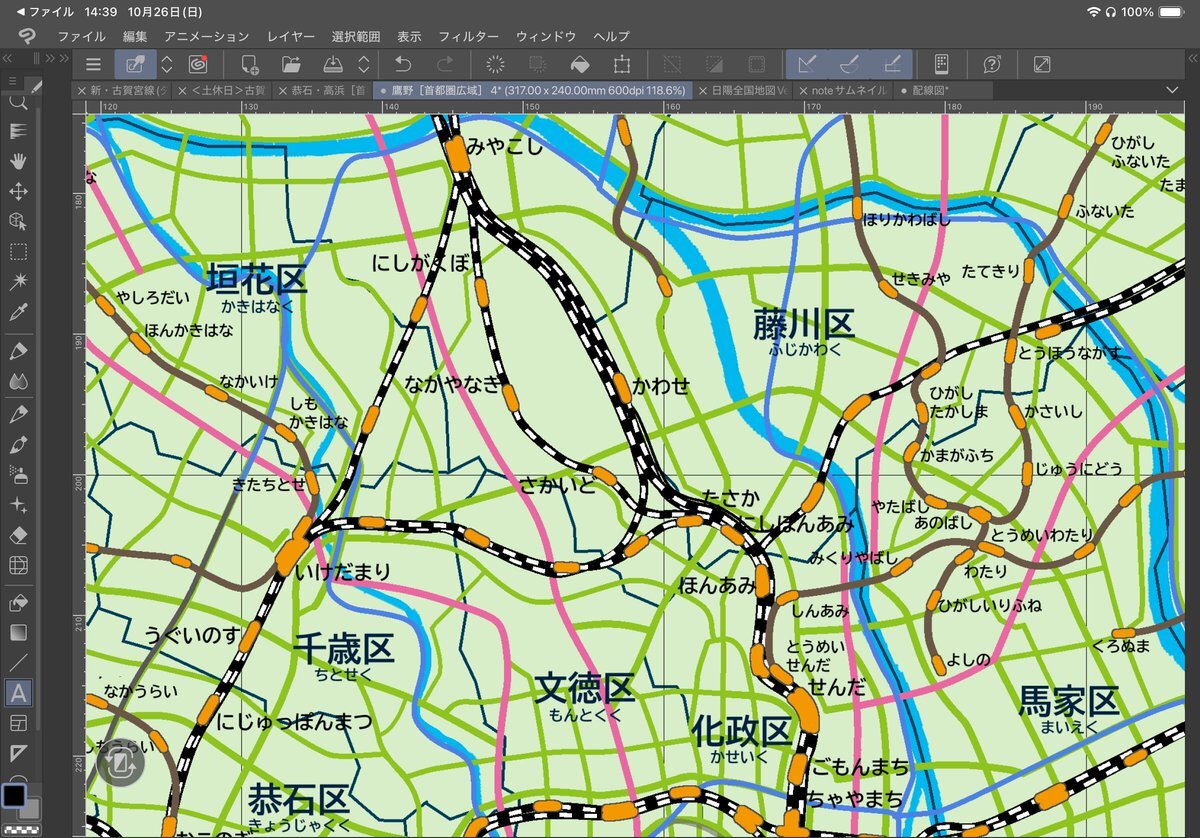Close the noteサムネイル tab
This screenshot has width=1200, height=838.
[803, 90]
